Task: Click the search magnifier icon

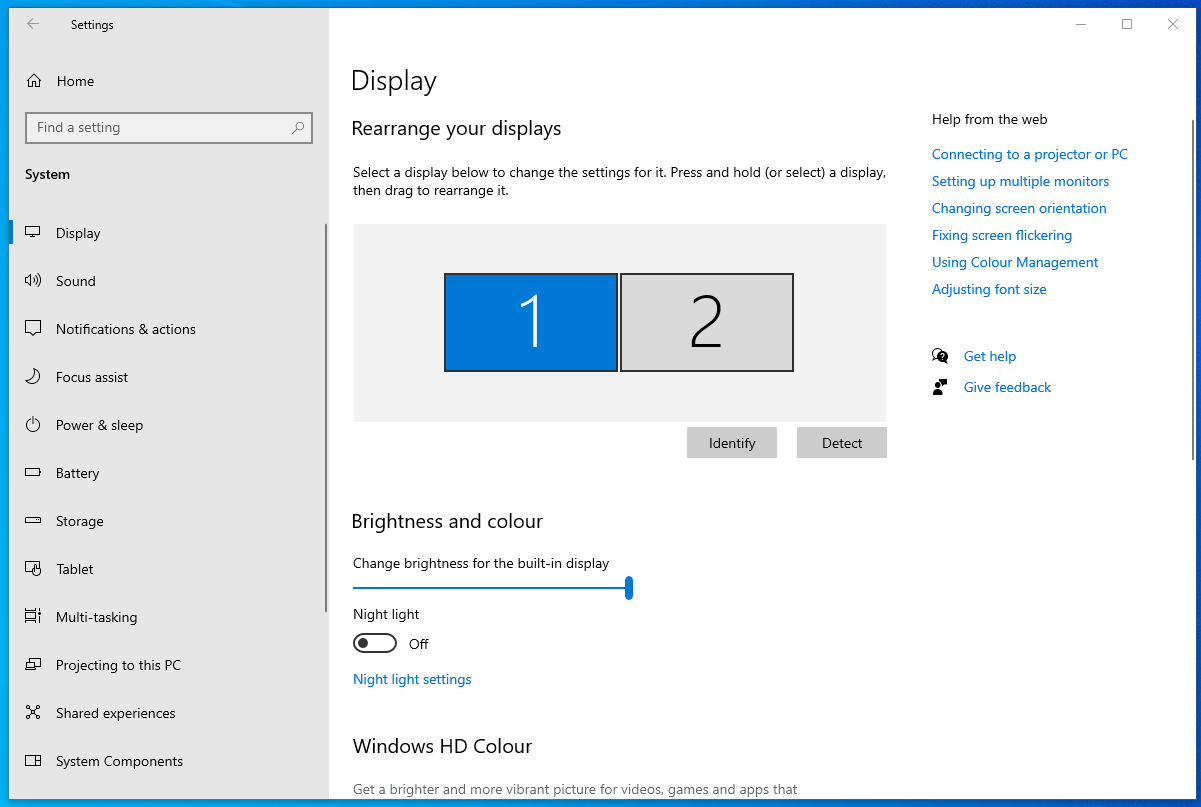Action: pyautogui.click(x=298, y=128)
